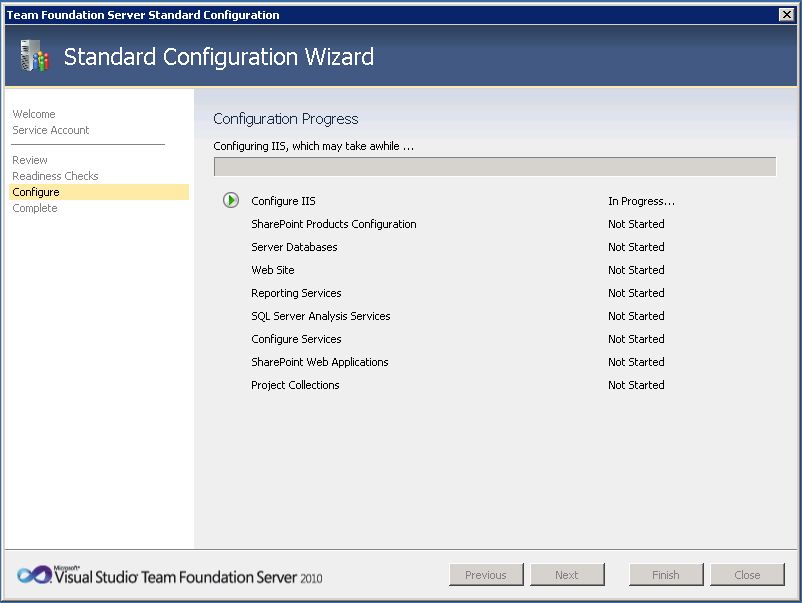Viewport: 802px width, 603px height.
Task: Select the SharePoint Products Configuration row
Action: coord(334,224)
